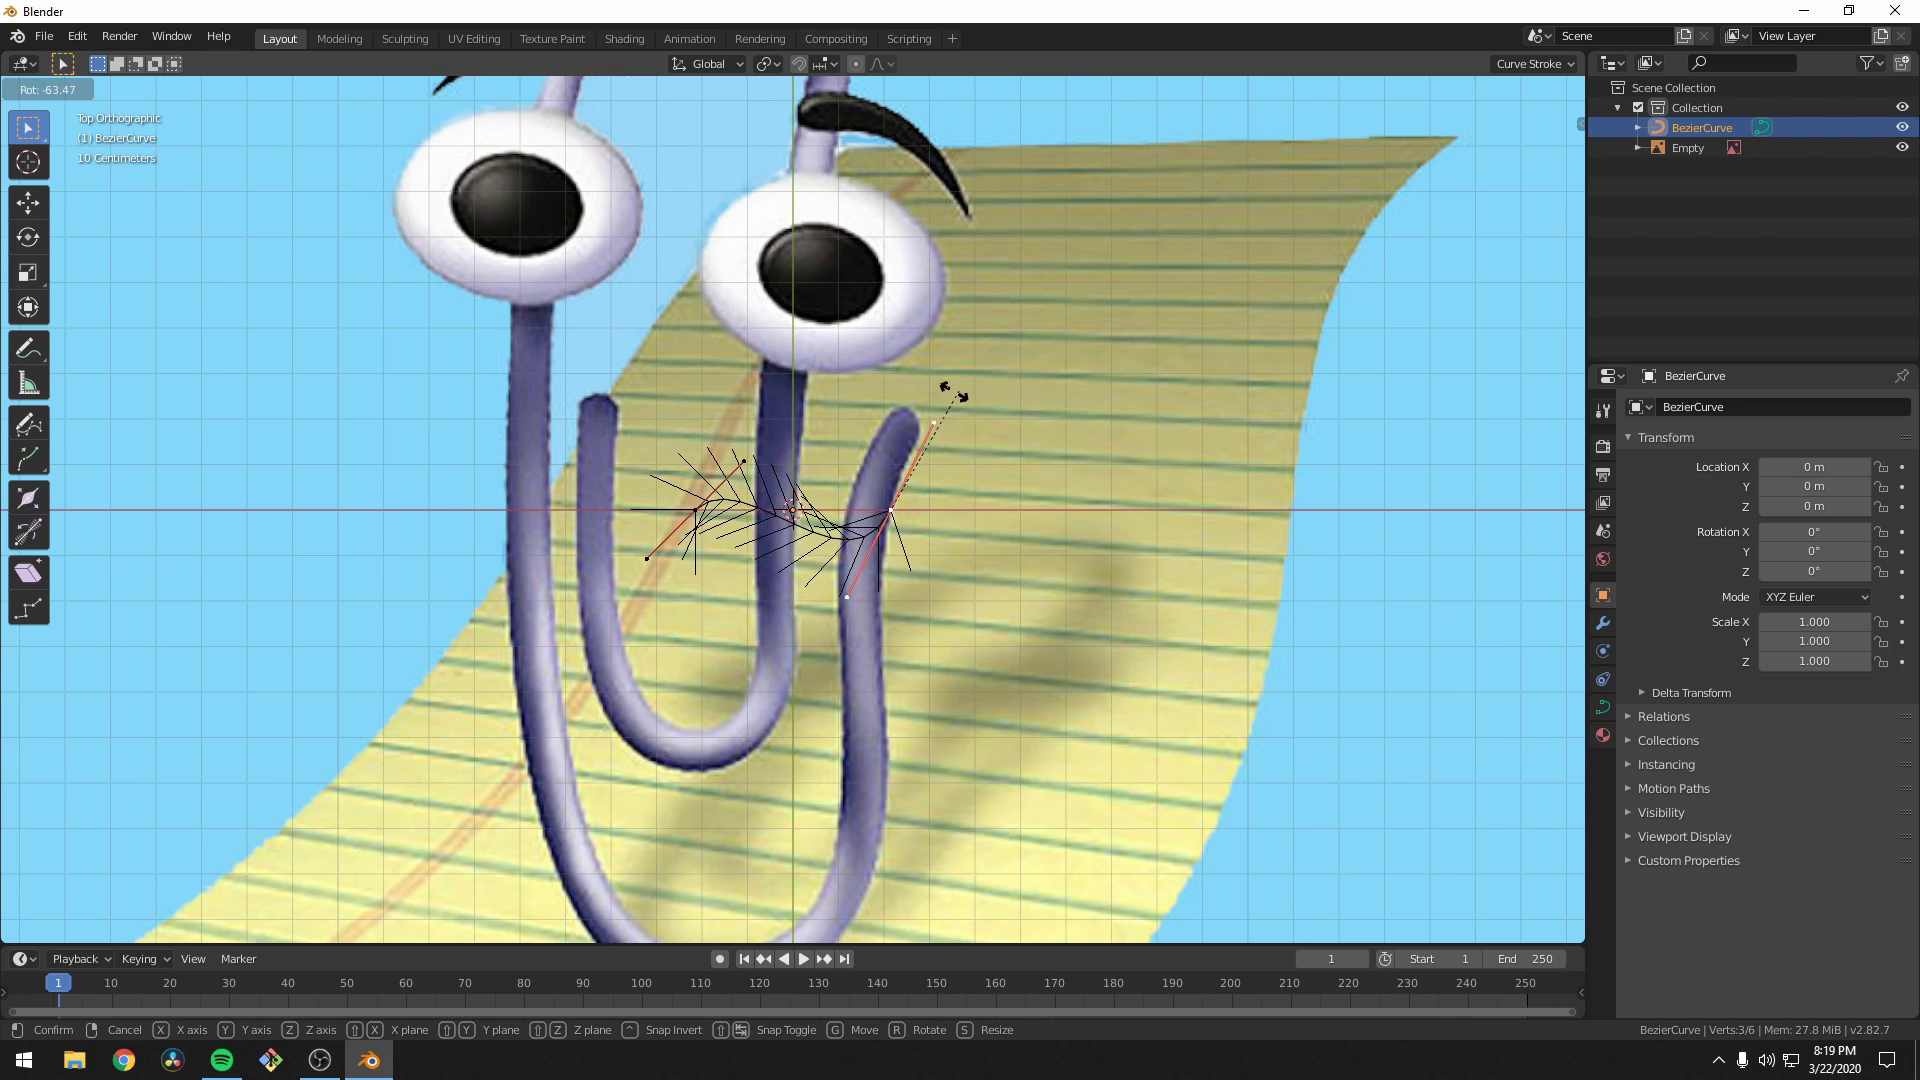Viewport: 1920px width, 1080px height.
Task: Select the Move tool in the viewport toolbar
Action: coord(28,203)
